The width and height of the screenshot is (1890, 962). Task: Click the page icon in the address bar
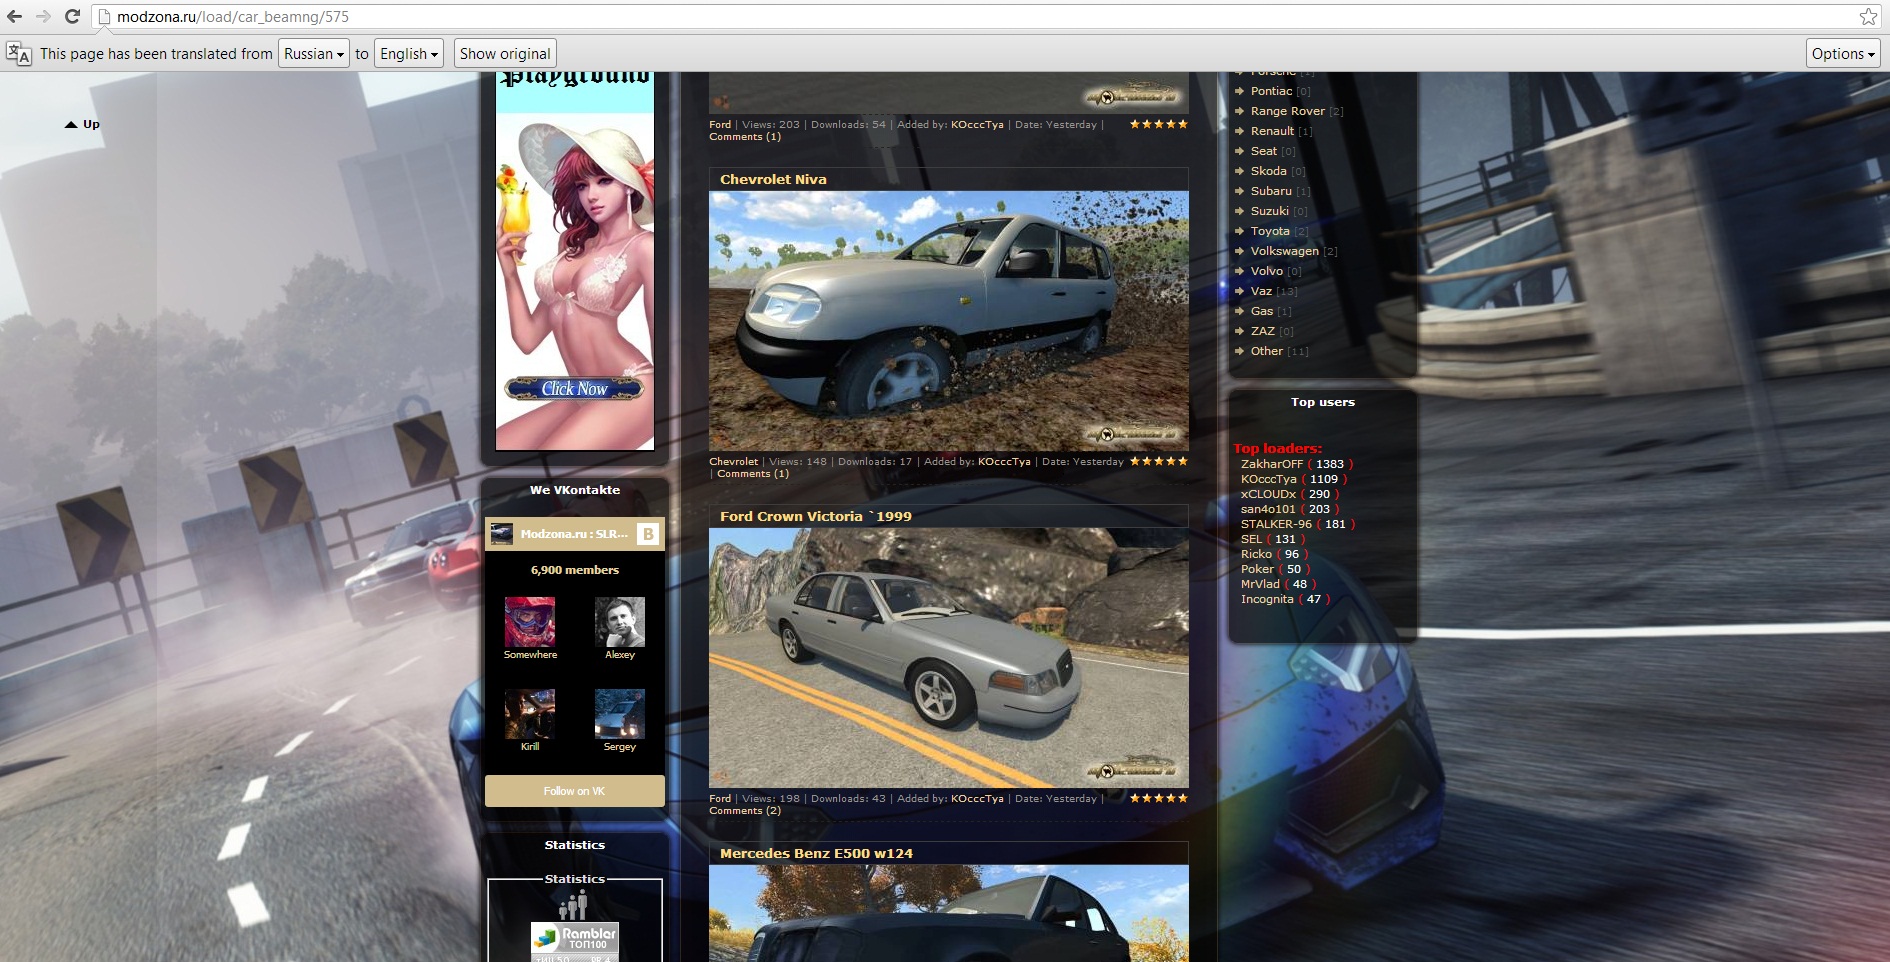(103, 17)
